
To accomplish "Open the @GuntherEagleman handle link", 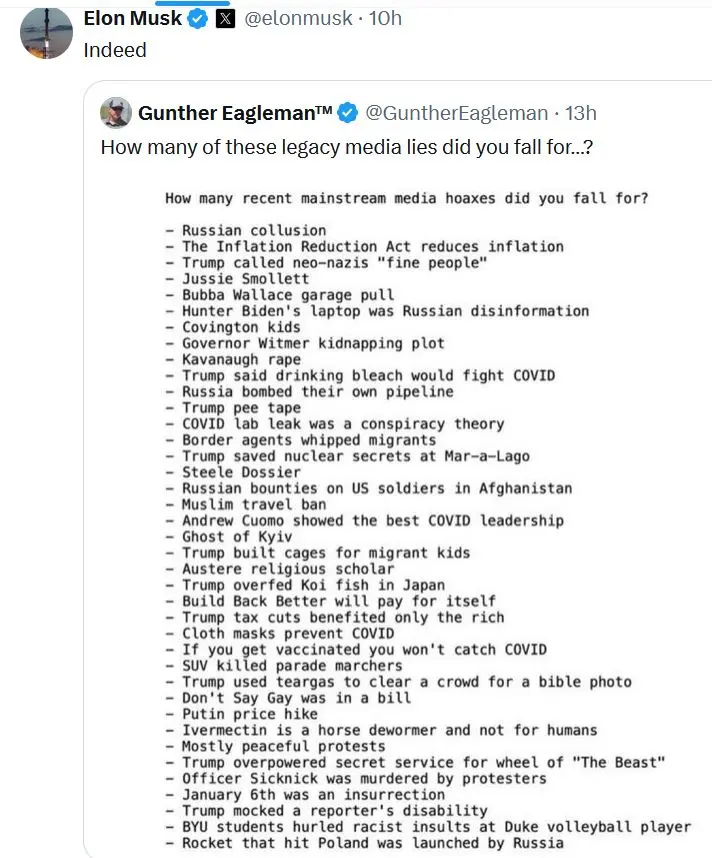I will click(456, 113).
